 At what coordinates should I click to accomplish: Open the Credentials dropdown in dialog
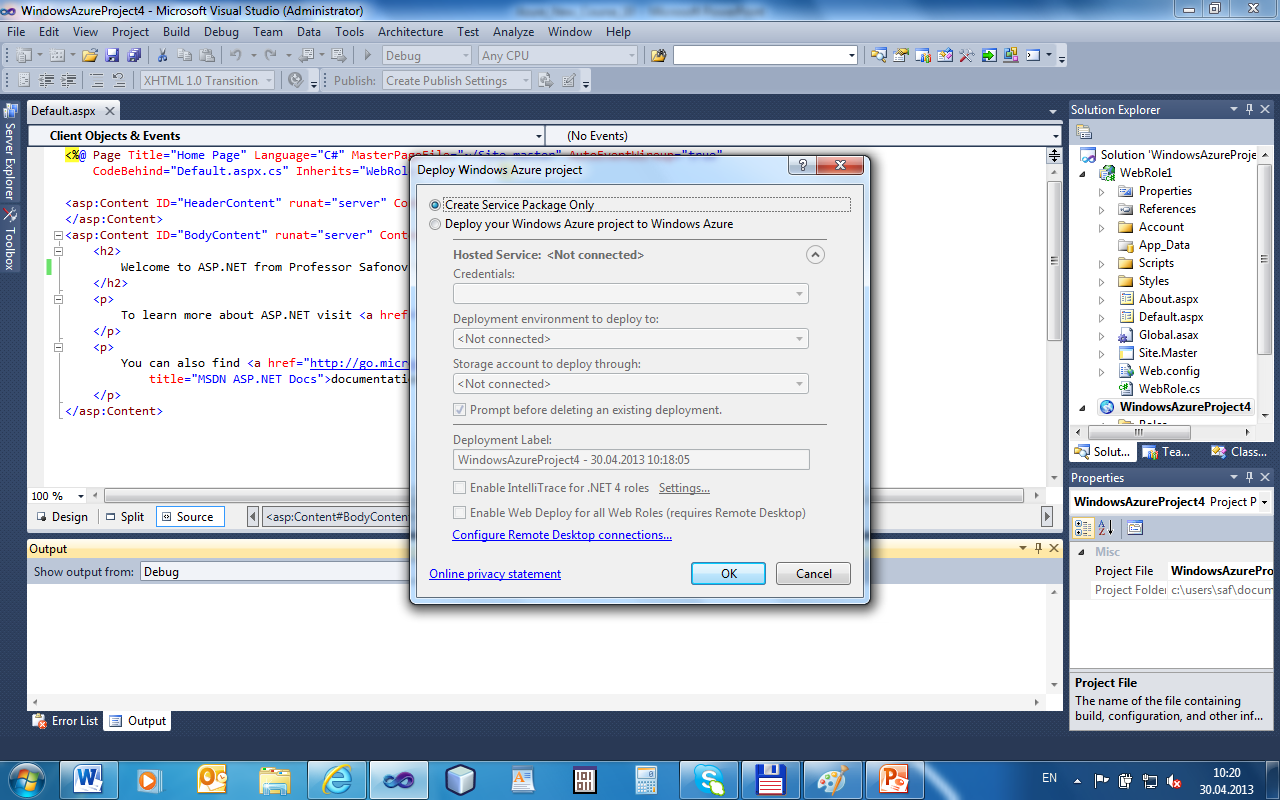coord(631,294)
